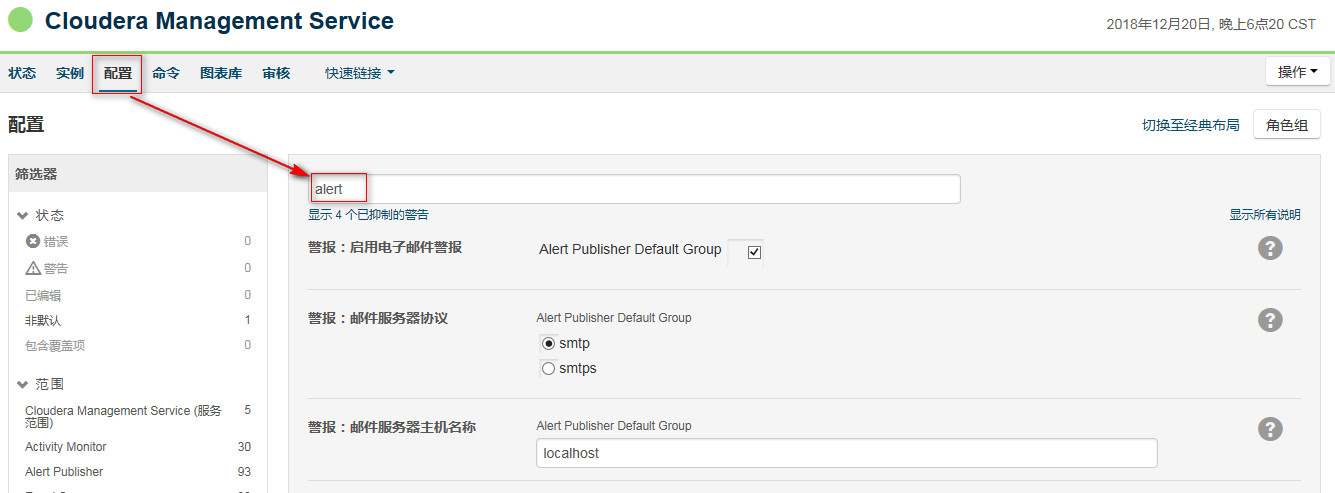
Task: Open help for 启用电子邮件警报 setting
Action: [1270, 248]
